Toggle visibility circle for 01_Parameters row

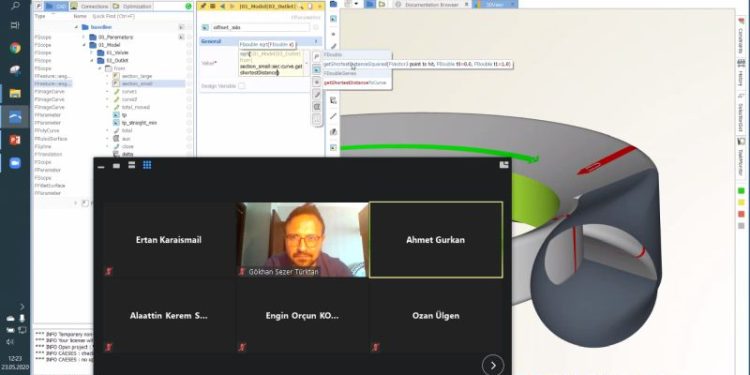189,37
